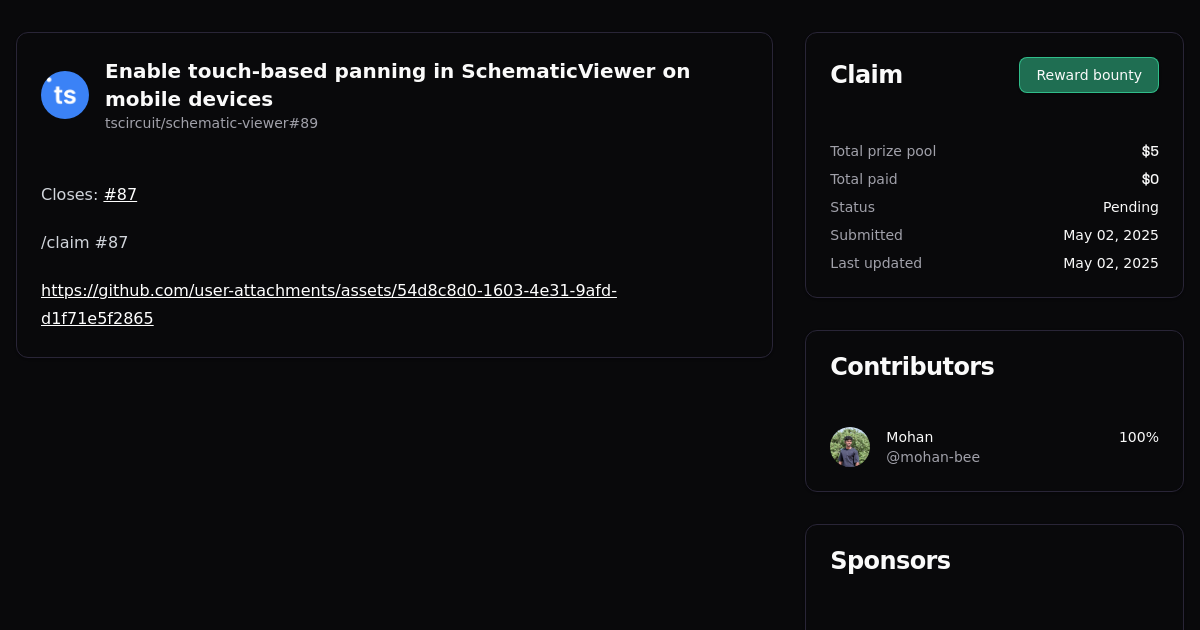Screen dimensions: 1200x630
Task: Open the #87 issue link
Action: (120, 195)
